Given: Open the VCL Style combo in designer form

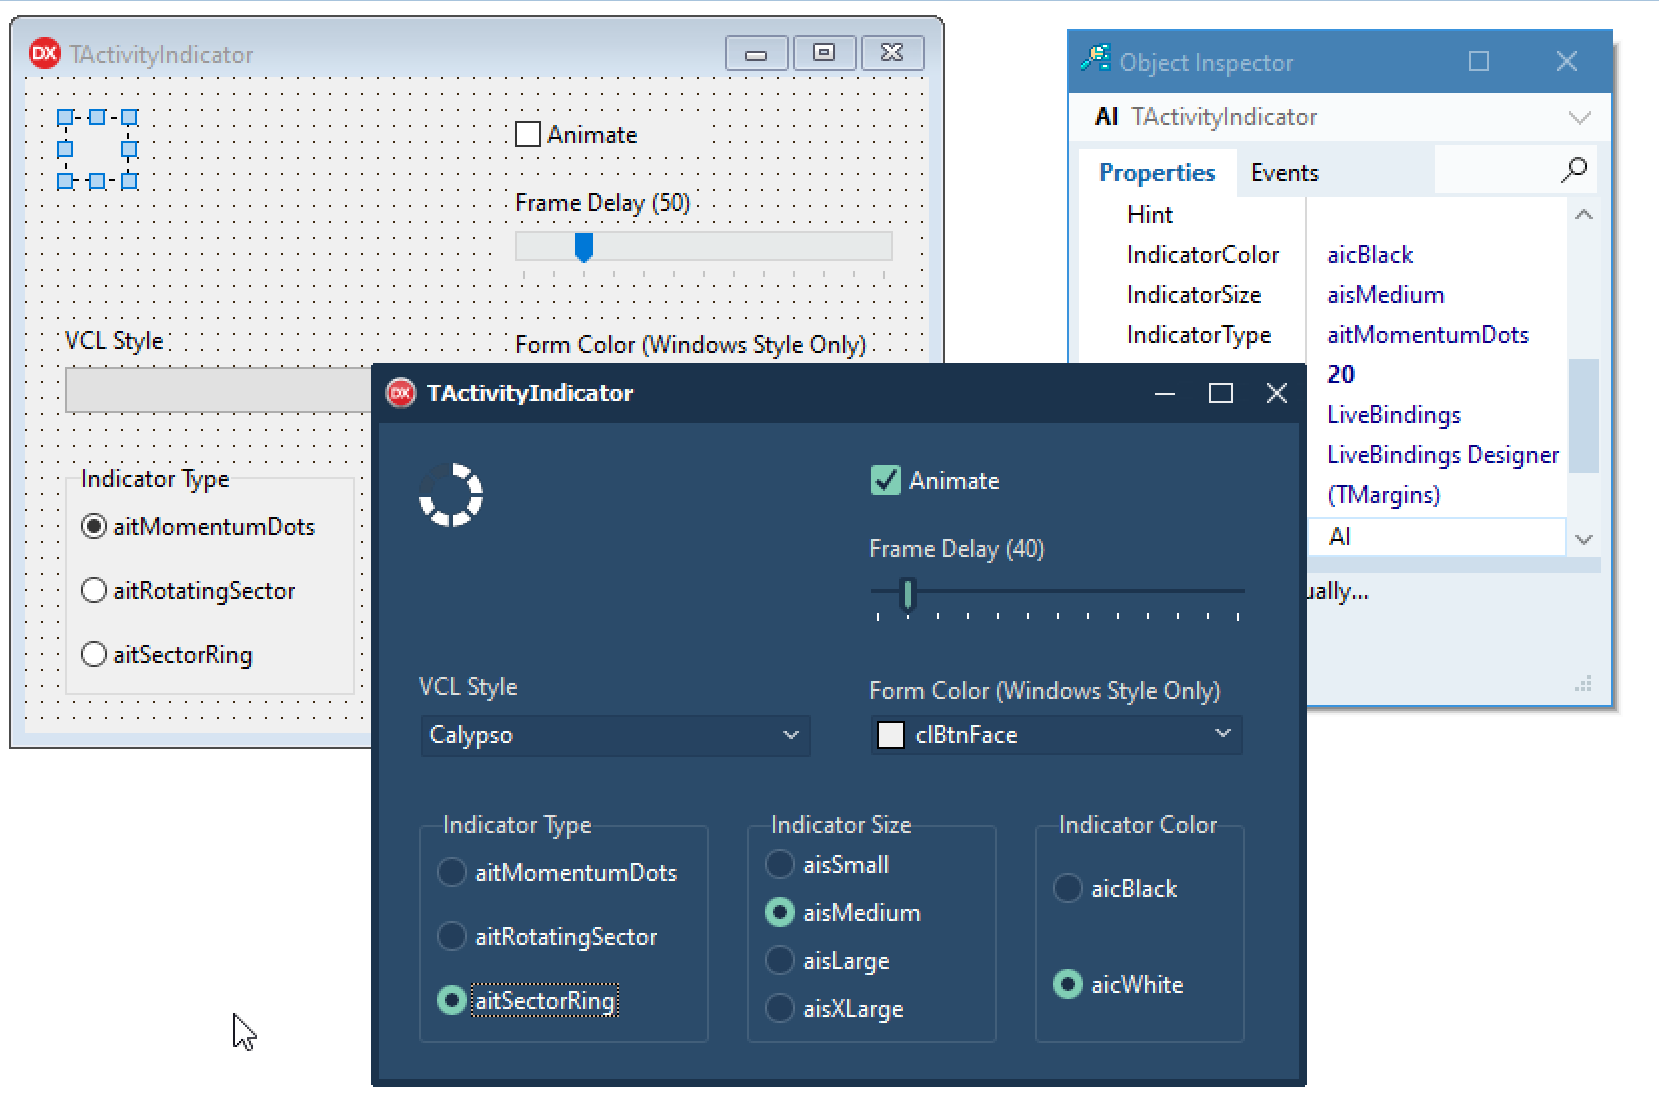Looking at the screenshot, I should pos(218,390).
